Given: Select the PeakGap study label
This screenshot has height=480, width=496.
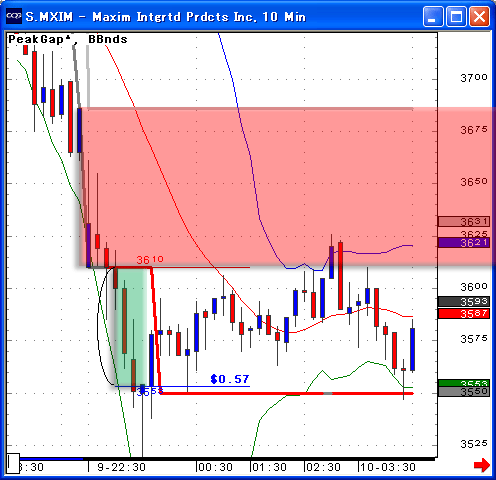Looking at the screenshot, I should click(39, 39).
